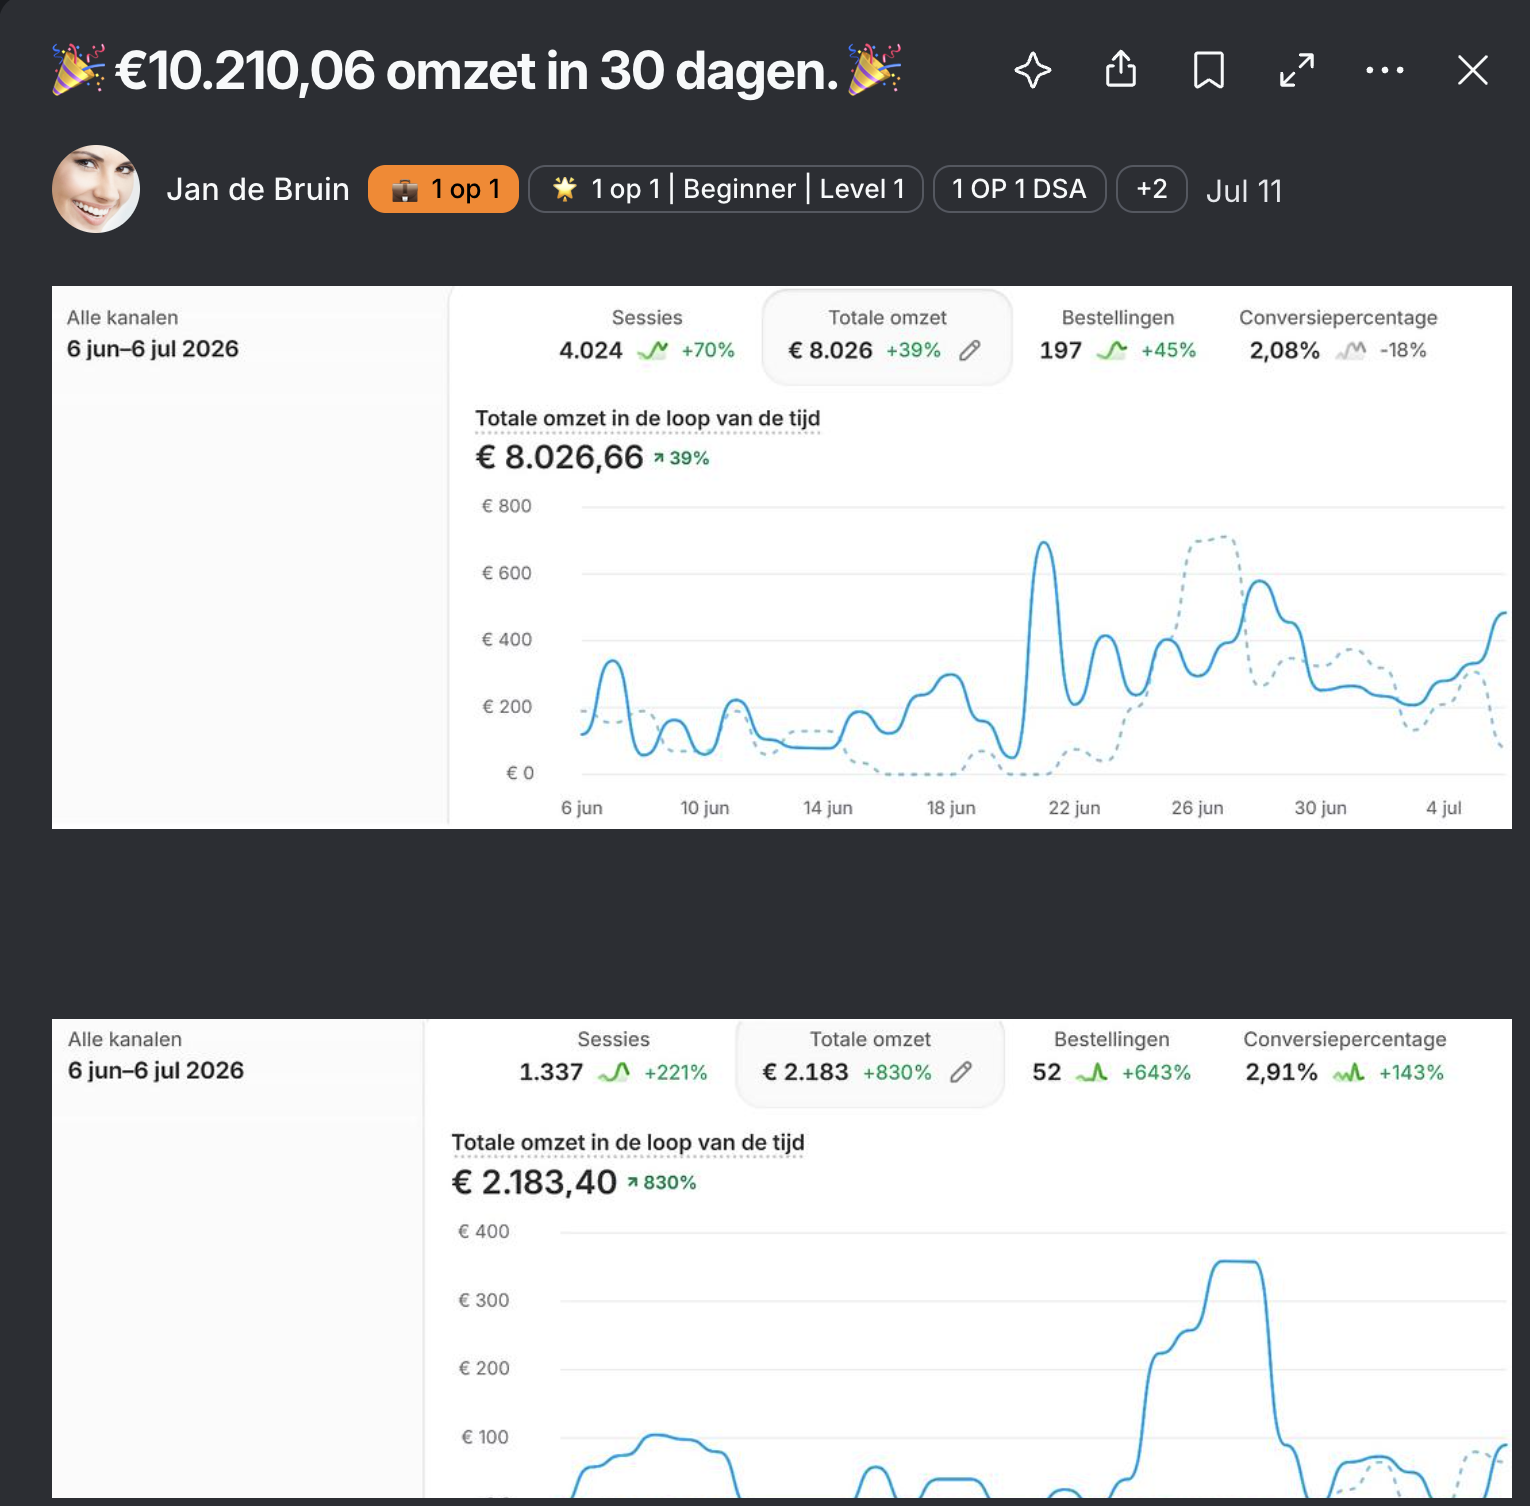The image size is (1530, 1506).
Task: Bookmark this post
Action: (1209, 71)
